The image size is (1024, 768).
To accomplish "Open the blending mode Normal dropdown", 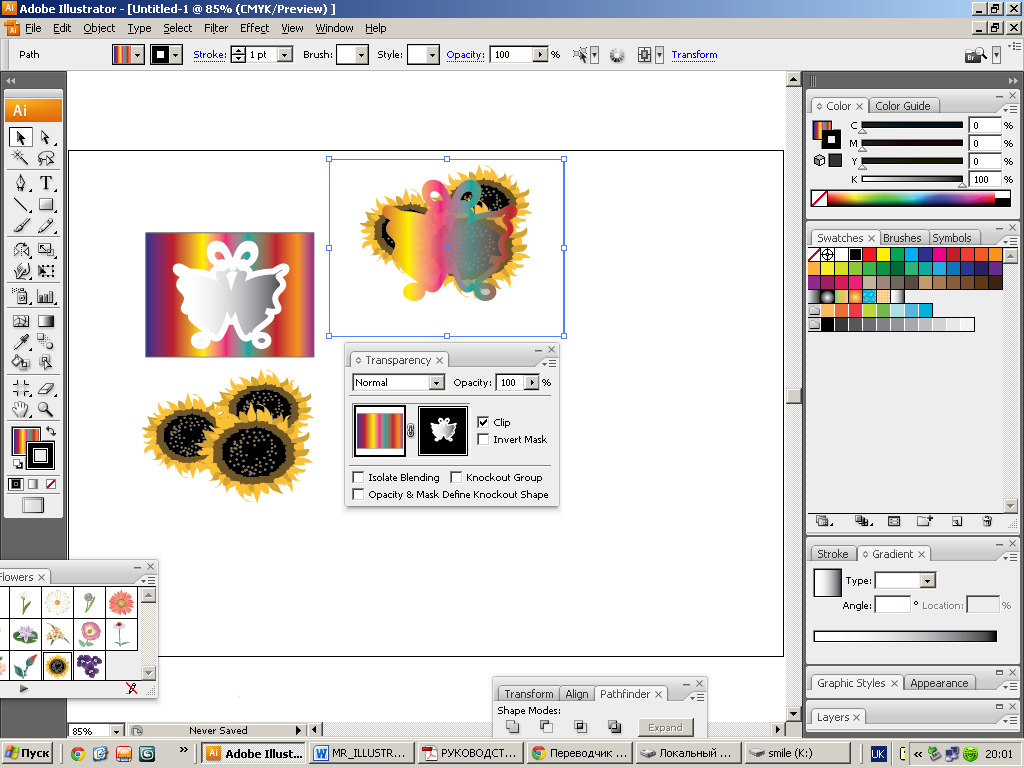I will pos(437,383).
